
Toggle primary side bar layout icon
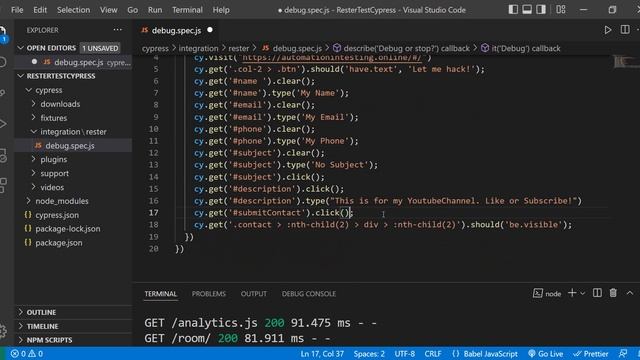point(513,9)
